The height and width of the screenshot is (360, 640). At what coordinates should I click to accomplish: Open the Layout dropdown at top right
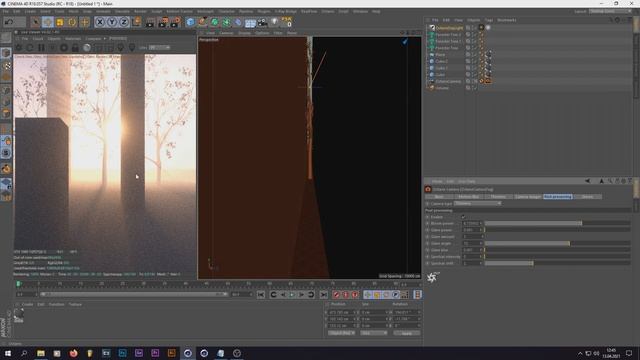[610, 11]
